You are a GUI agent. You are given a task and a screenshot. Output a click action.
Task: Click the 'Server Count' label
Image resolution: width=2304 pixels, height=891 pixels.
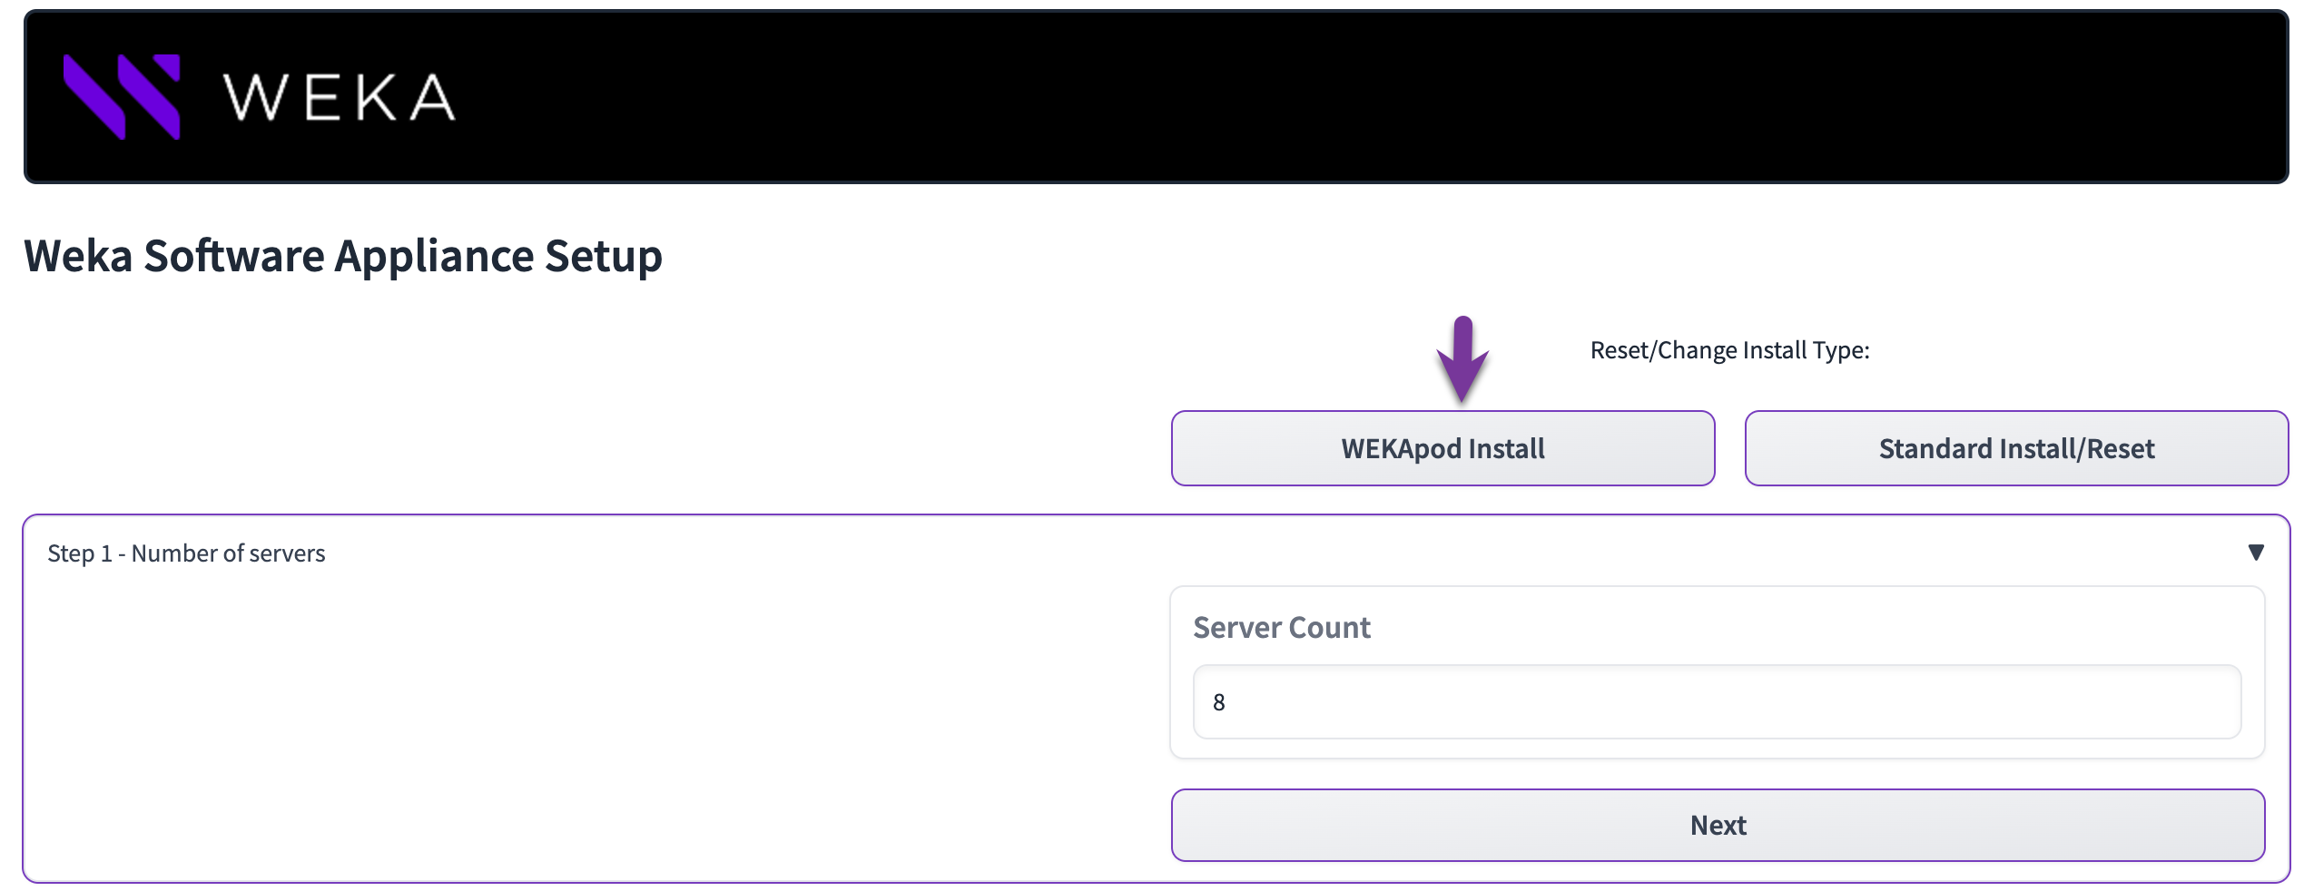pos(1281,628)
